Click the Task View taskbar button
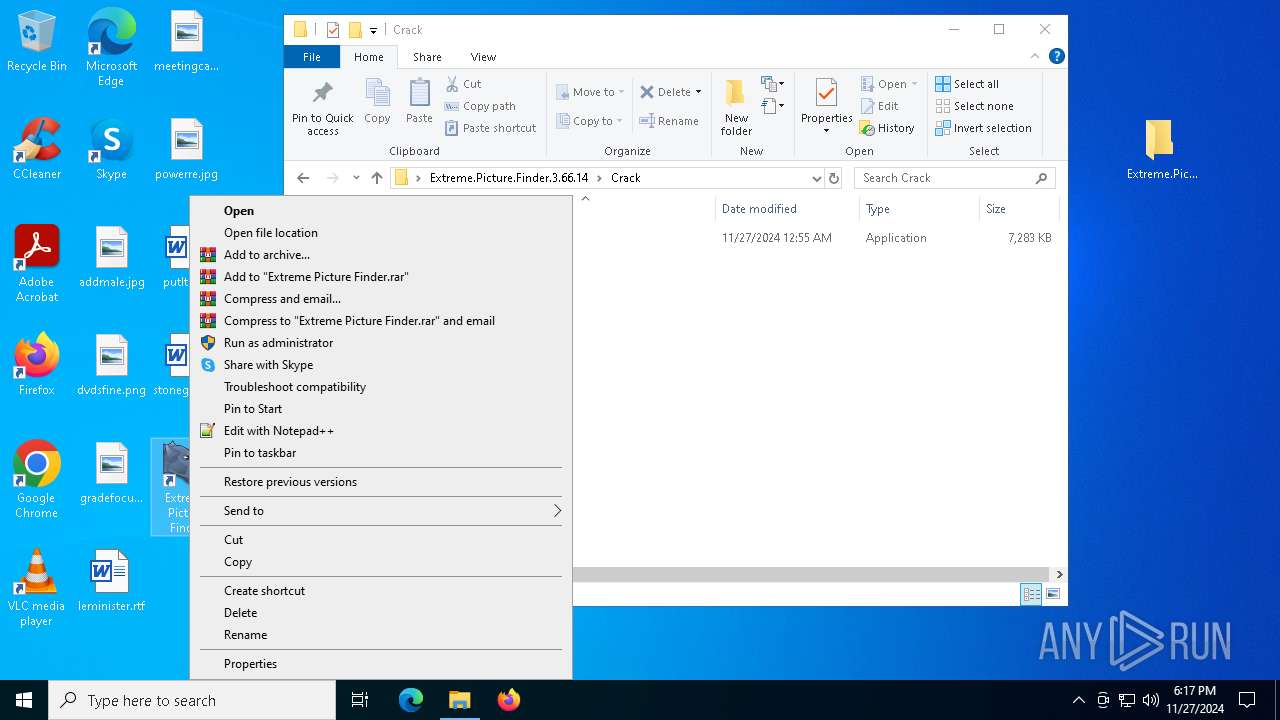 360,700
